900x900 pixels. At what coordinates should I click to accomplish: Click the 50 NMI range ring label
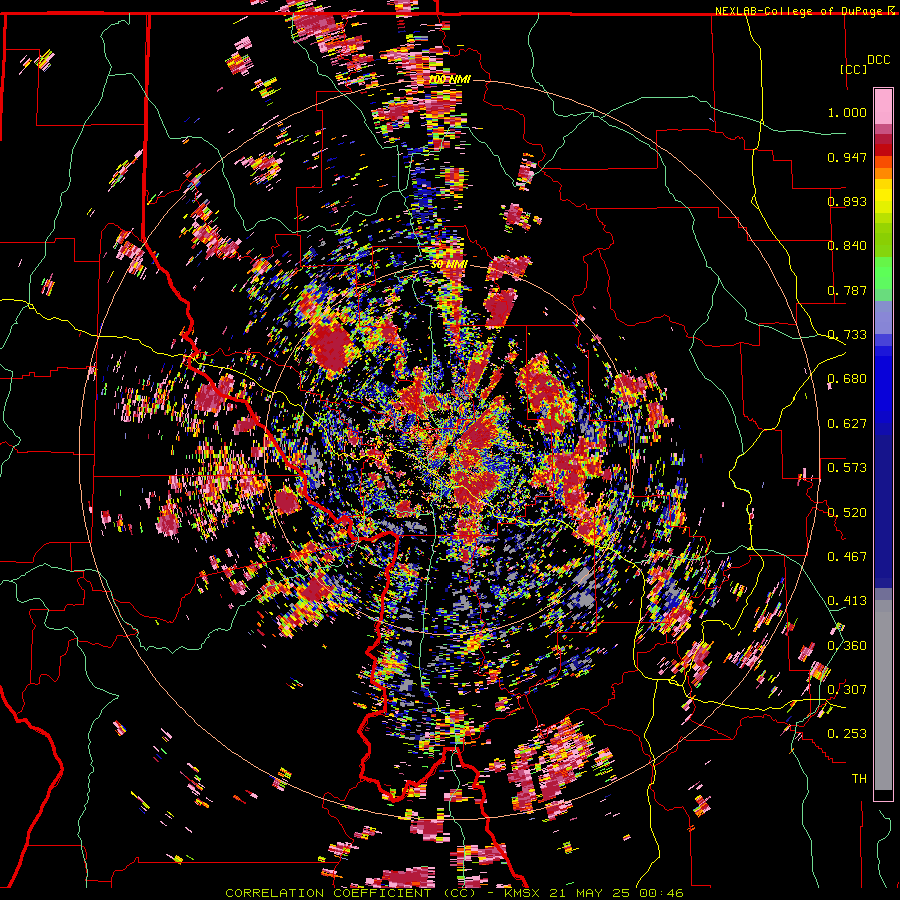click(449, 264)
